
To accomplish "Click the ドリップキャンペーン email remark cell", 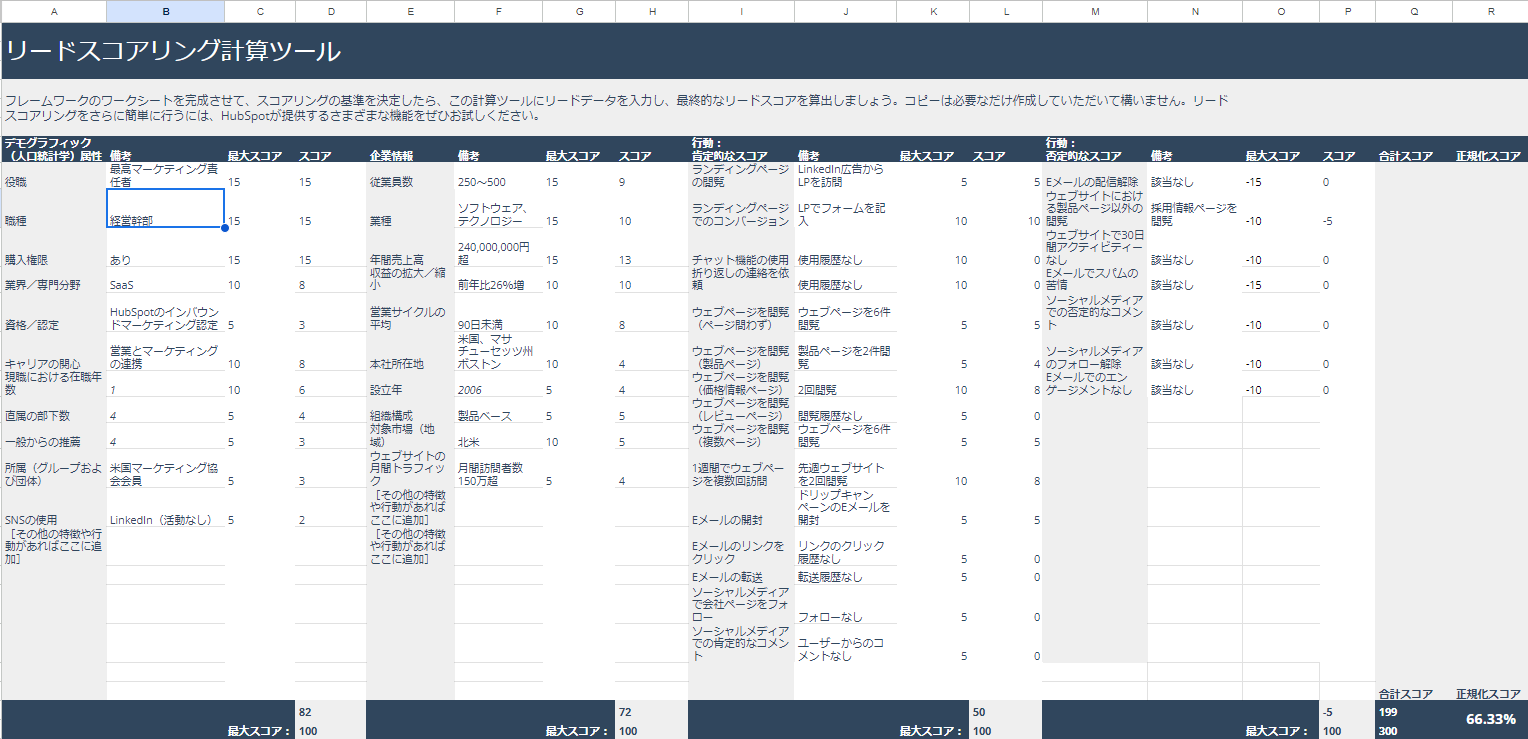I will coord(845,508).
